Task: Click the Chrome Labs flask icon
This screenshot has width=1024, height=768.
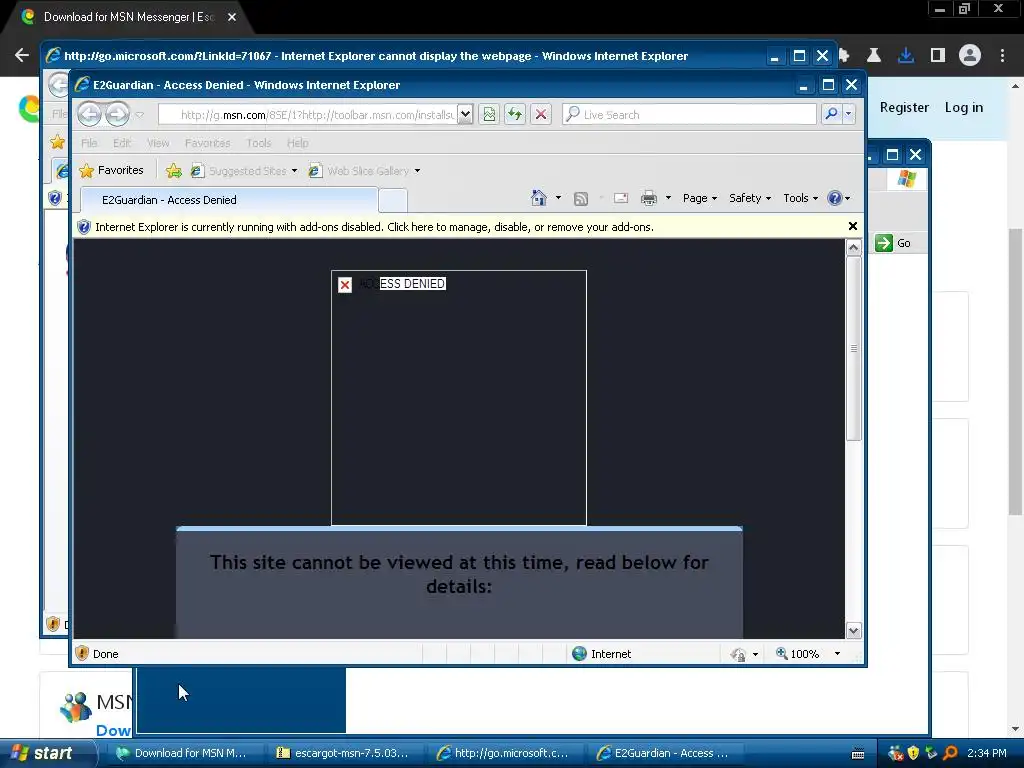Action: coord(874,56)
